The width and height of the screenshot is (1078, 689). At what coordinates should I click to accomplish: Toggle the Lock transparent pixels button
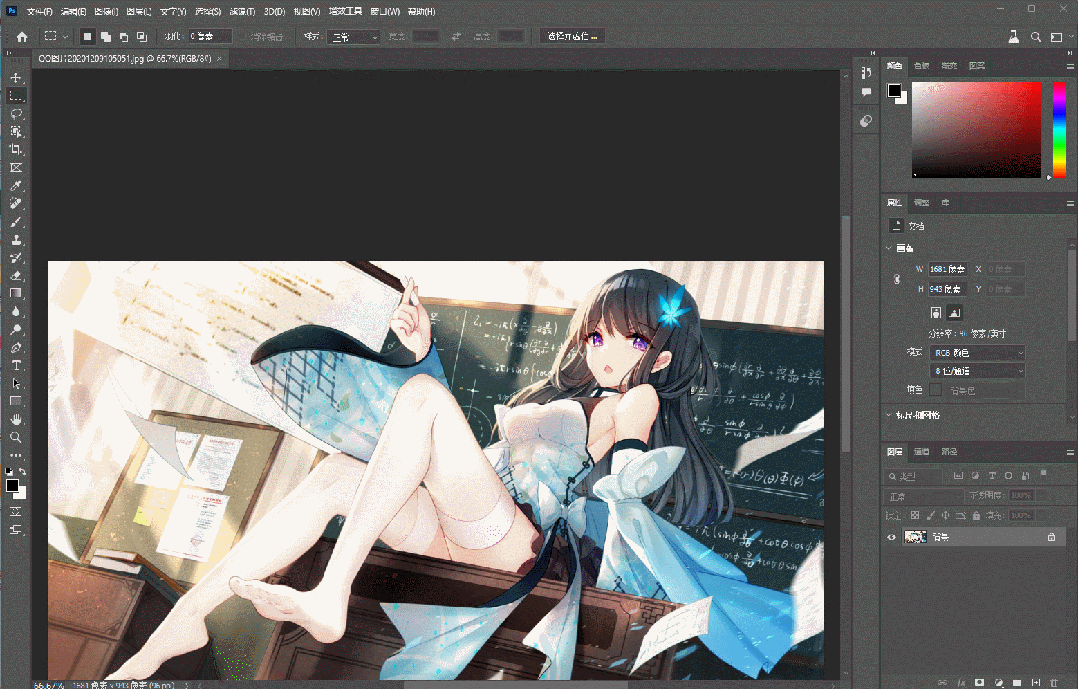coord(915,515)
